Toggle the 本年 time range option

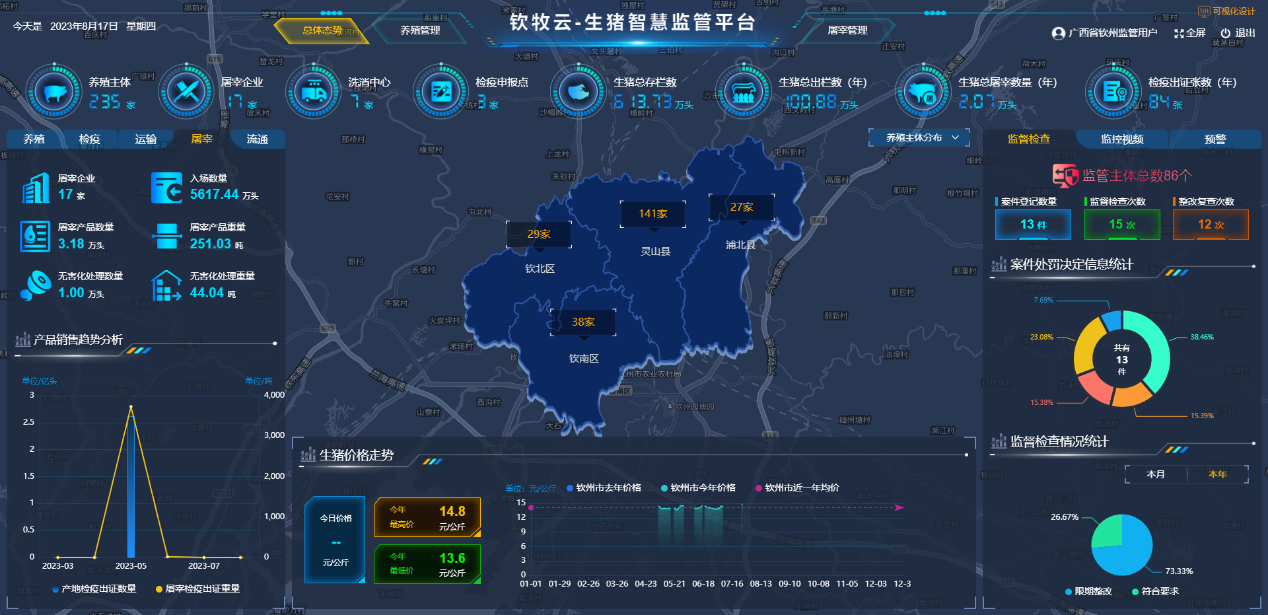(1217, 474)
